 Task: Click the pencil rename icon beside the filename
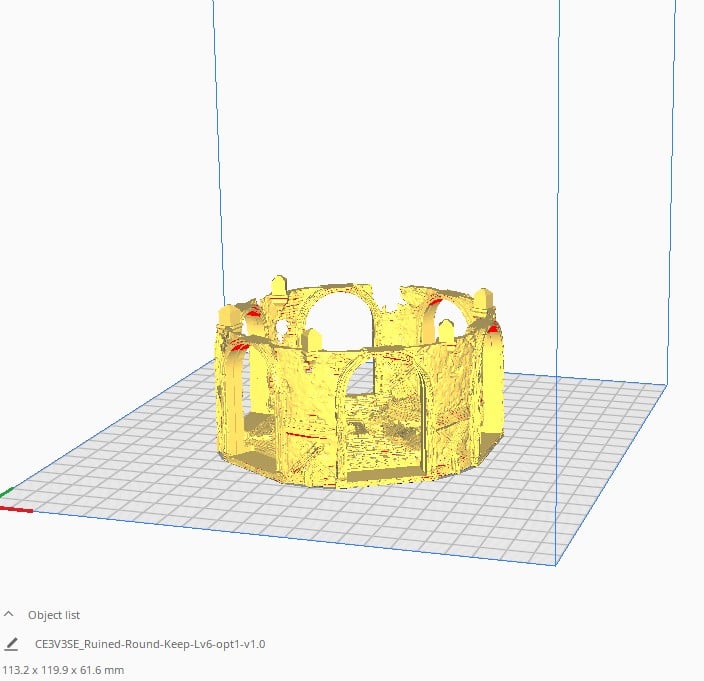point(11,645)
